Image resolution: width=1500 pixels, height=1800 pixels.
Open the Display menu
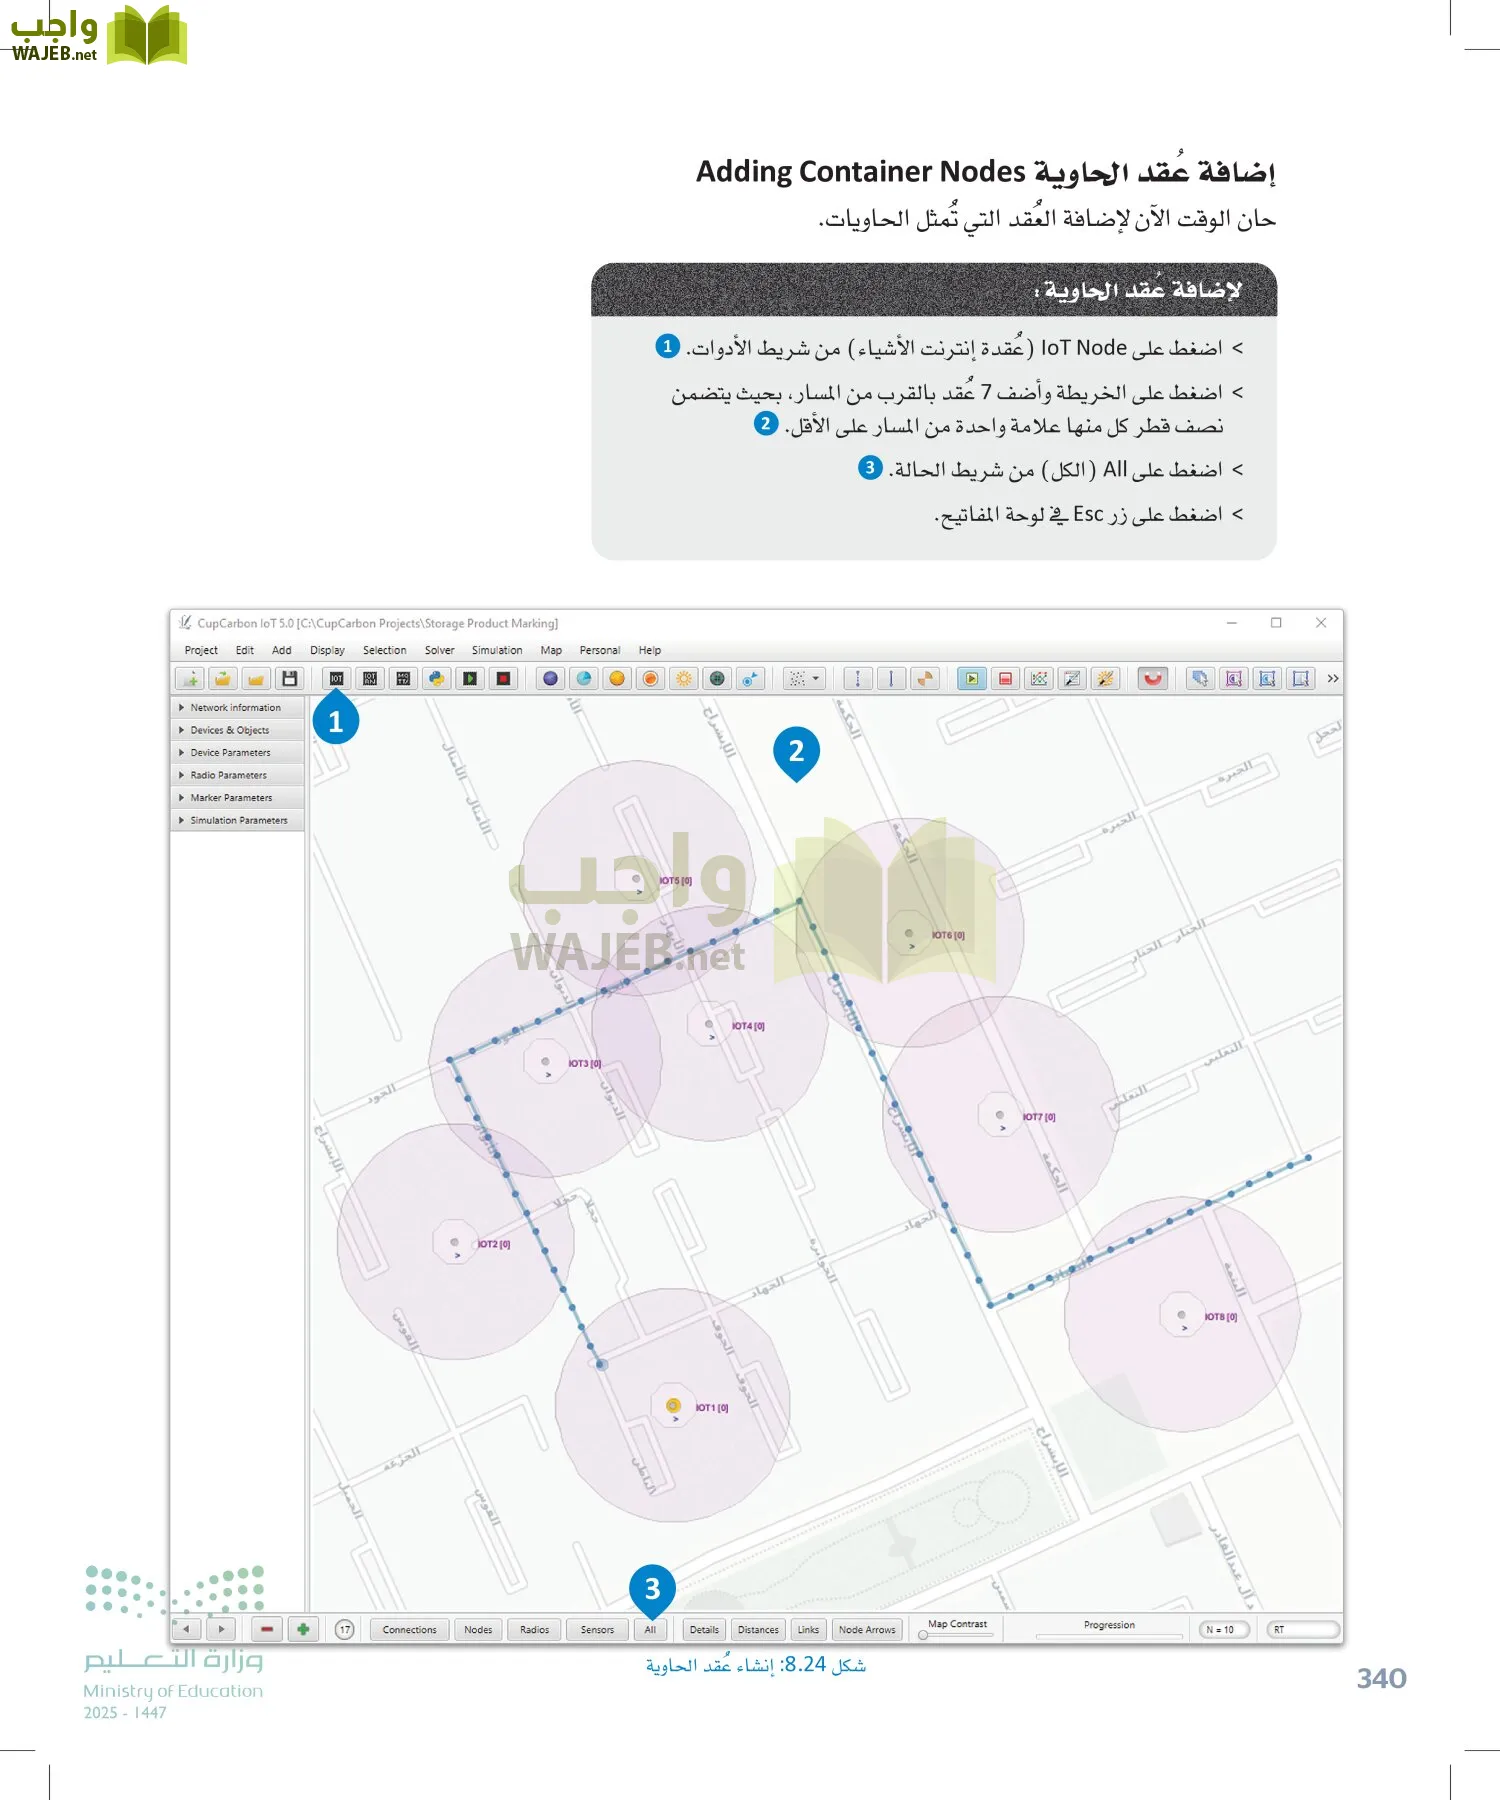[327, 650]
